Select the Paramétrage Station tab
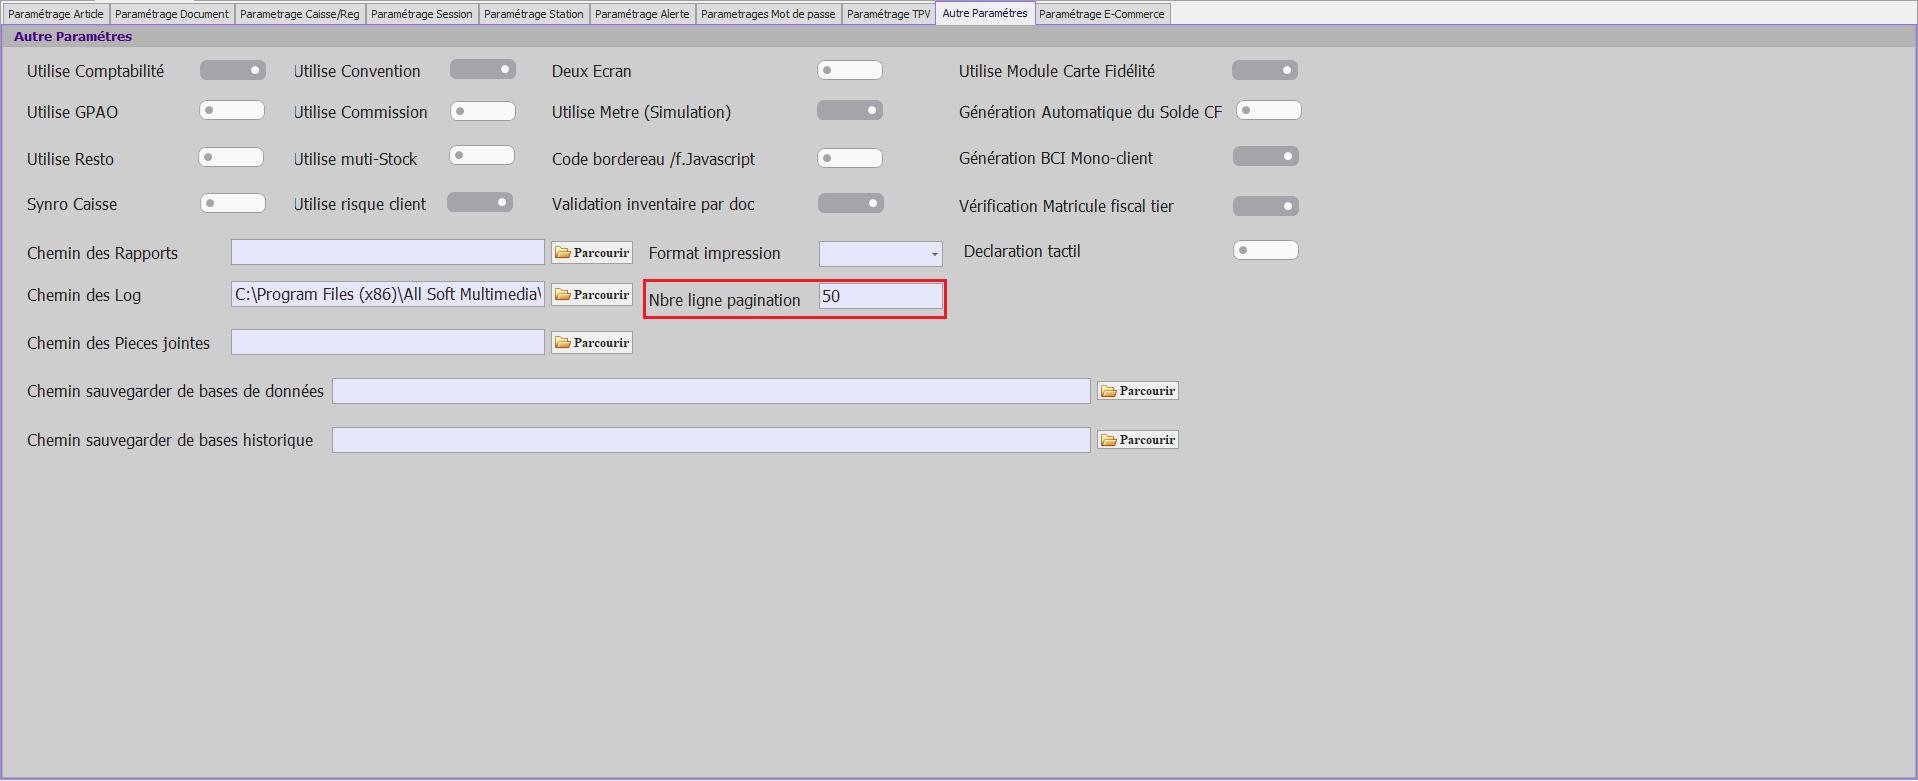 pyautogui.click(x=534, y=14)
